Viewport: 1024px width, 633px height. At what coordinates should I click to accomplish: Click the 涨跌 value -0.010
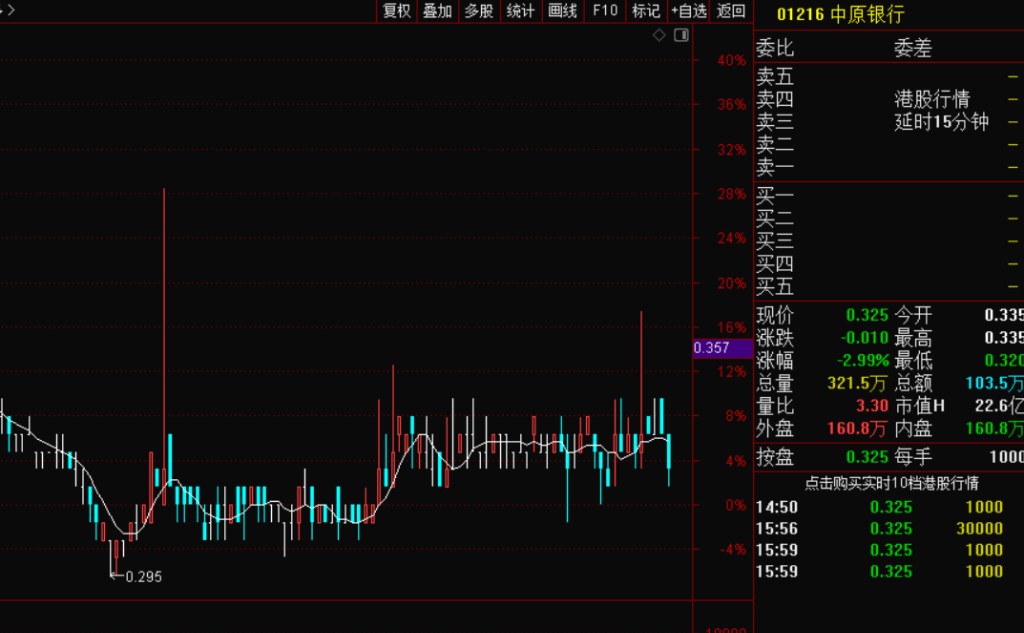(x=864, y=338)
